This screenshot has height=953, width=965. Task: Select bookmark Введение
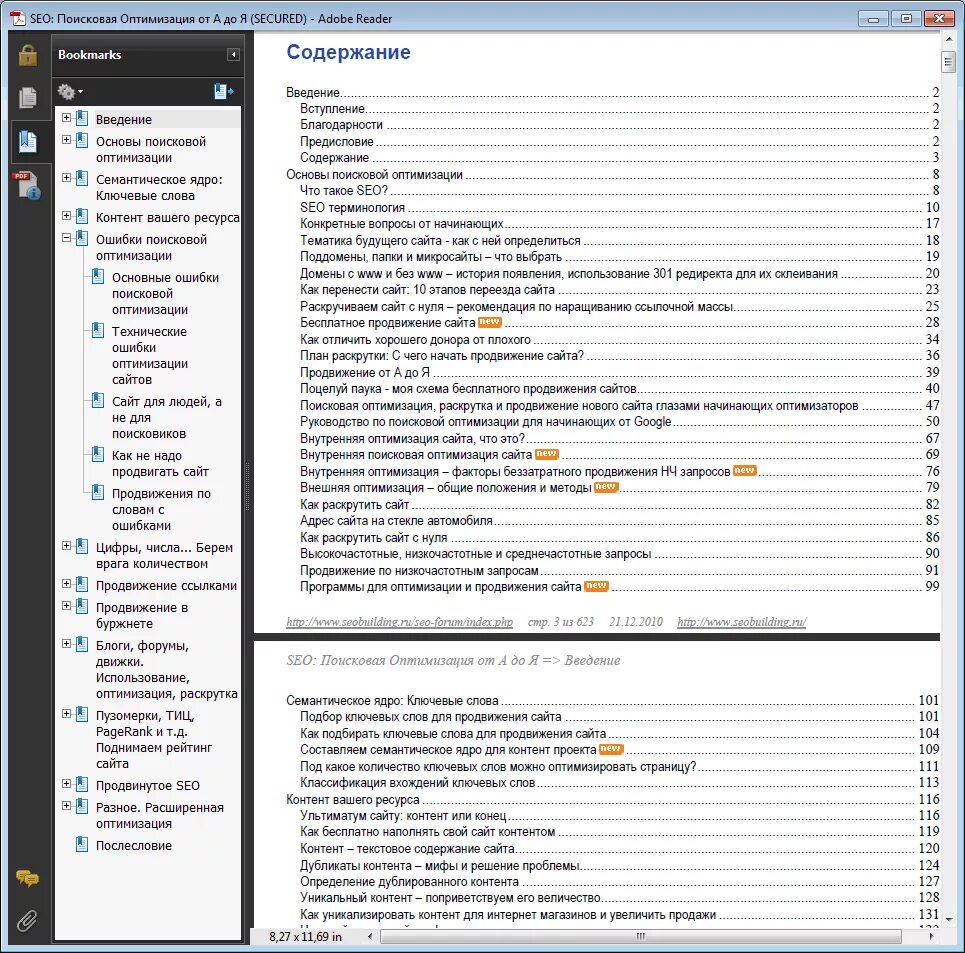(x=124, y=119)
